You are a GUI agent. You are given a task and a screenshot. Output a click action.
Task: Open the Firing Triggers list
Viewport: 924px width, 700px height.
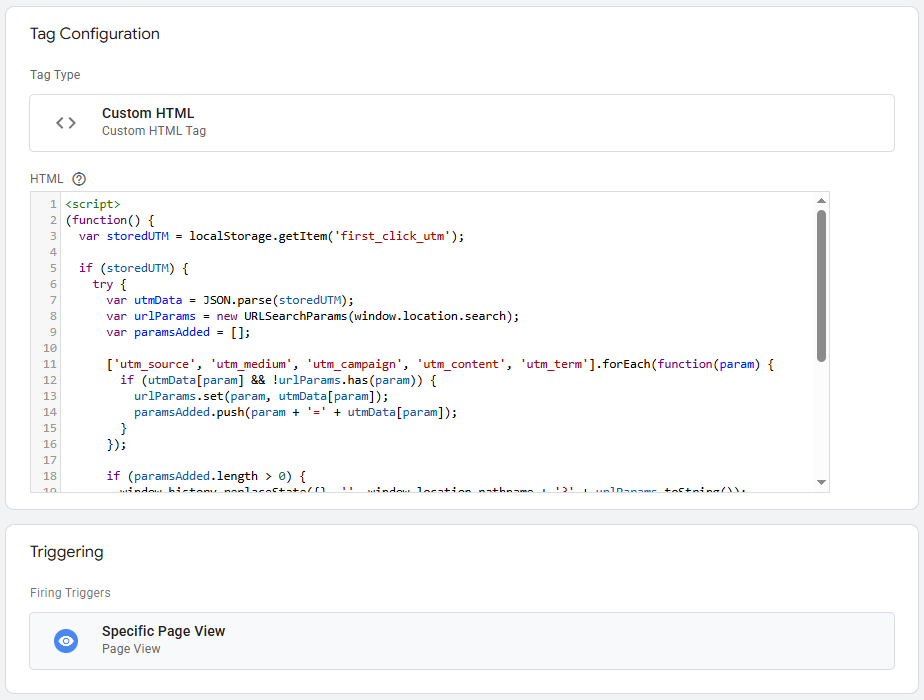(x=70, y=592)
